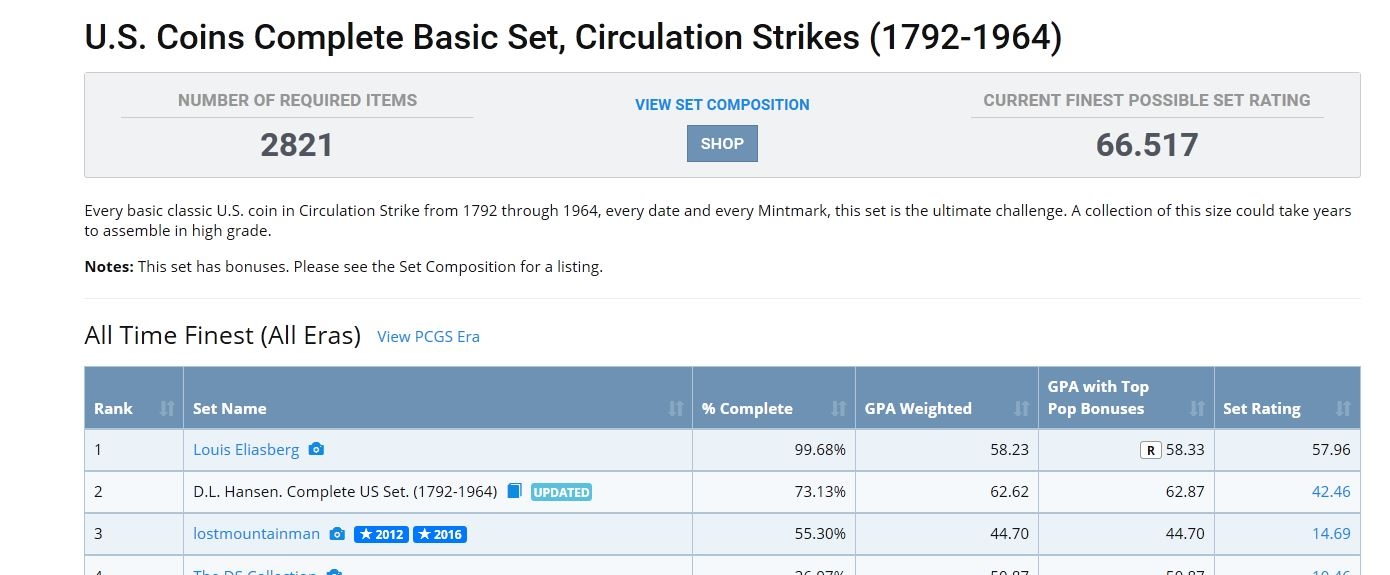Open View Set Composition link
Image resolution: width=1390 pixels, height=575 pixels.
(x=722, y=104)
